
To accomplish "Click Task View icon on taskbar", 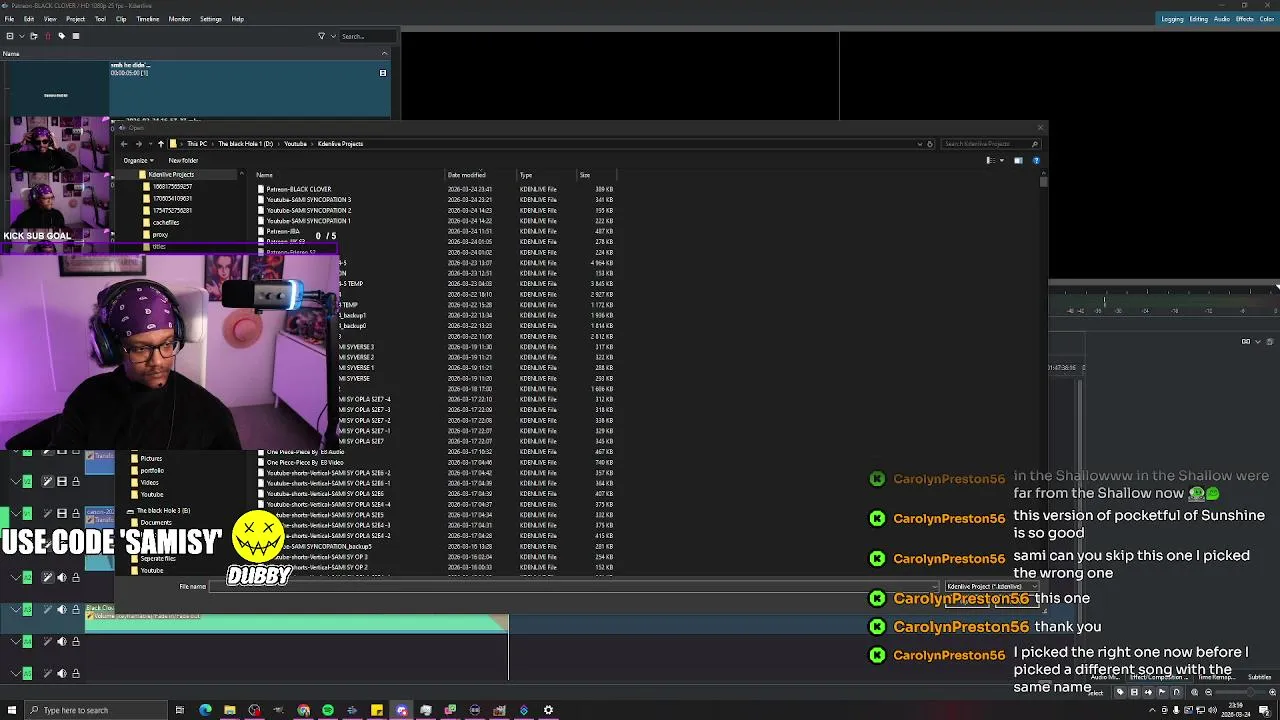I will coord(180,710).
